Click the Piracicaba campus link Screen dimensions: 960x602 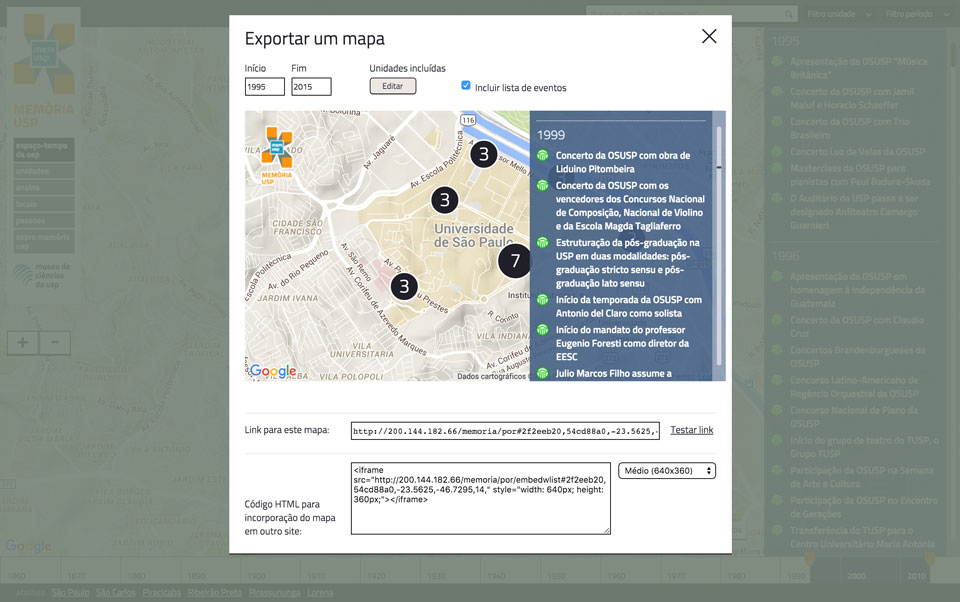(x=162, y=592)
